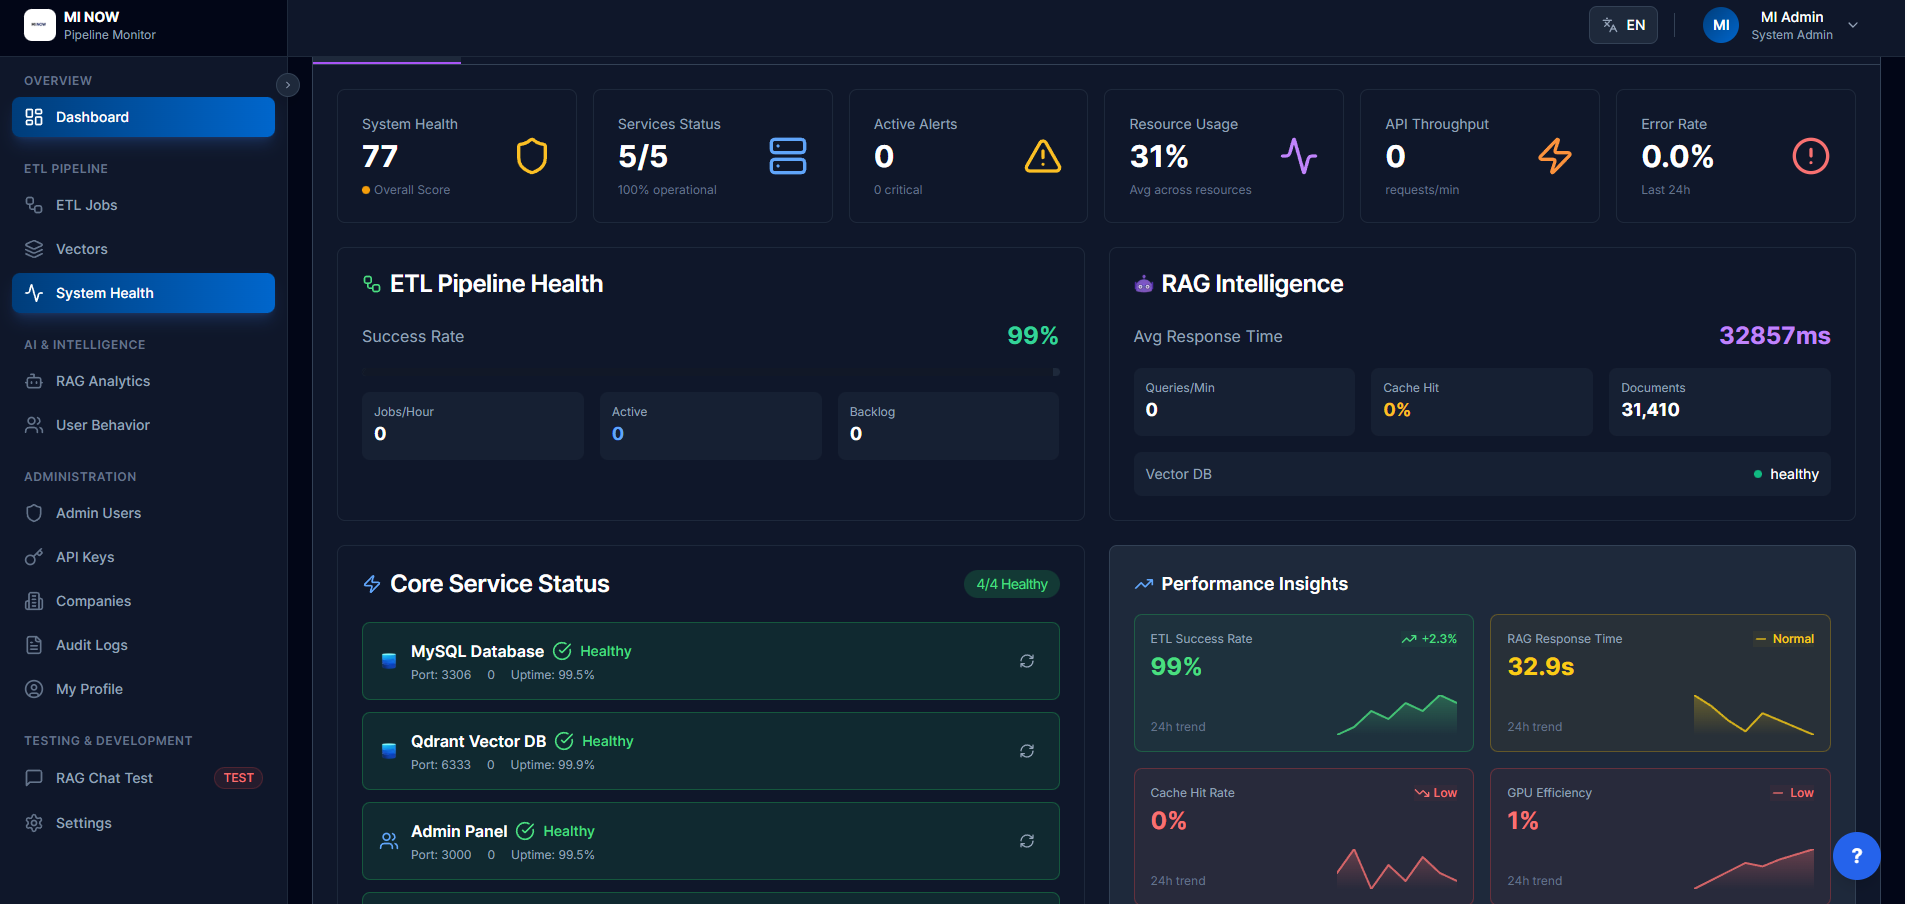
Task: Select the User Behavior icon
Action: point(34,425)
